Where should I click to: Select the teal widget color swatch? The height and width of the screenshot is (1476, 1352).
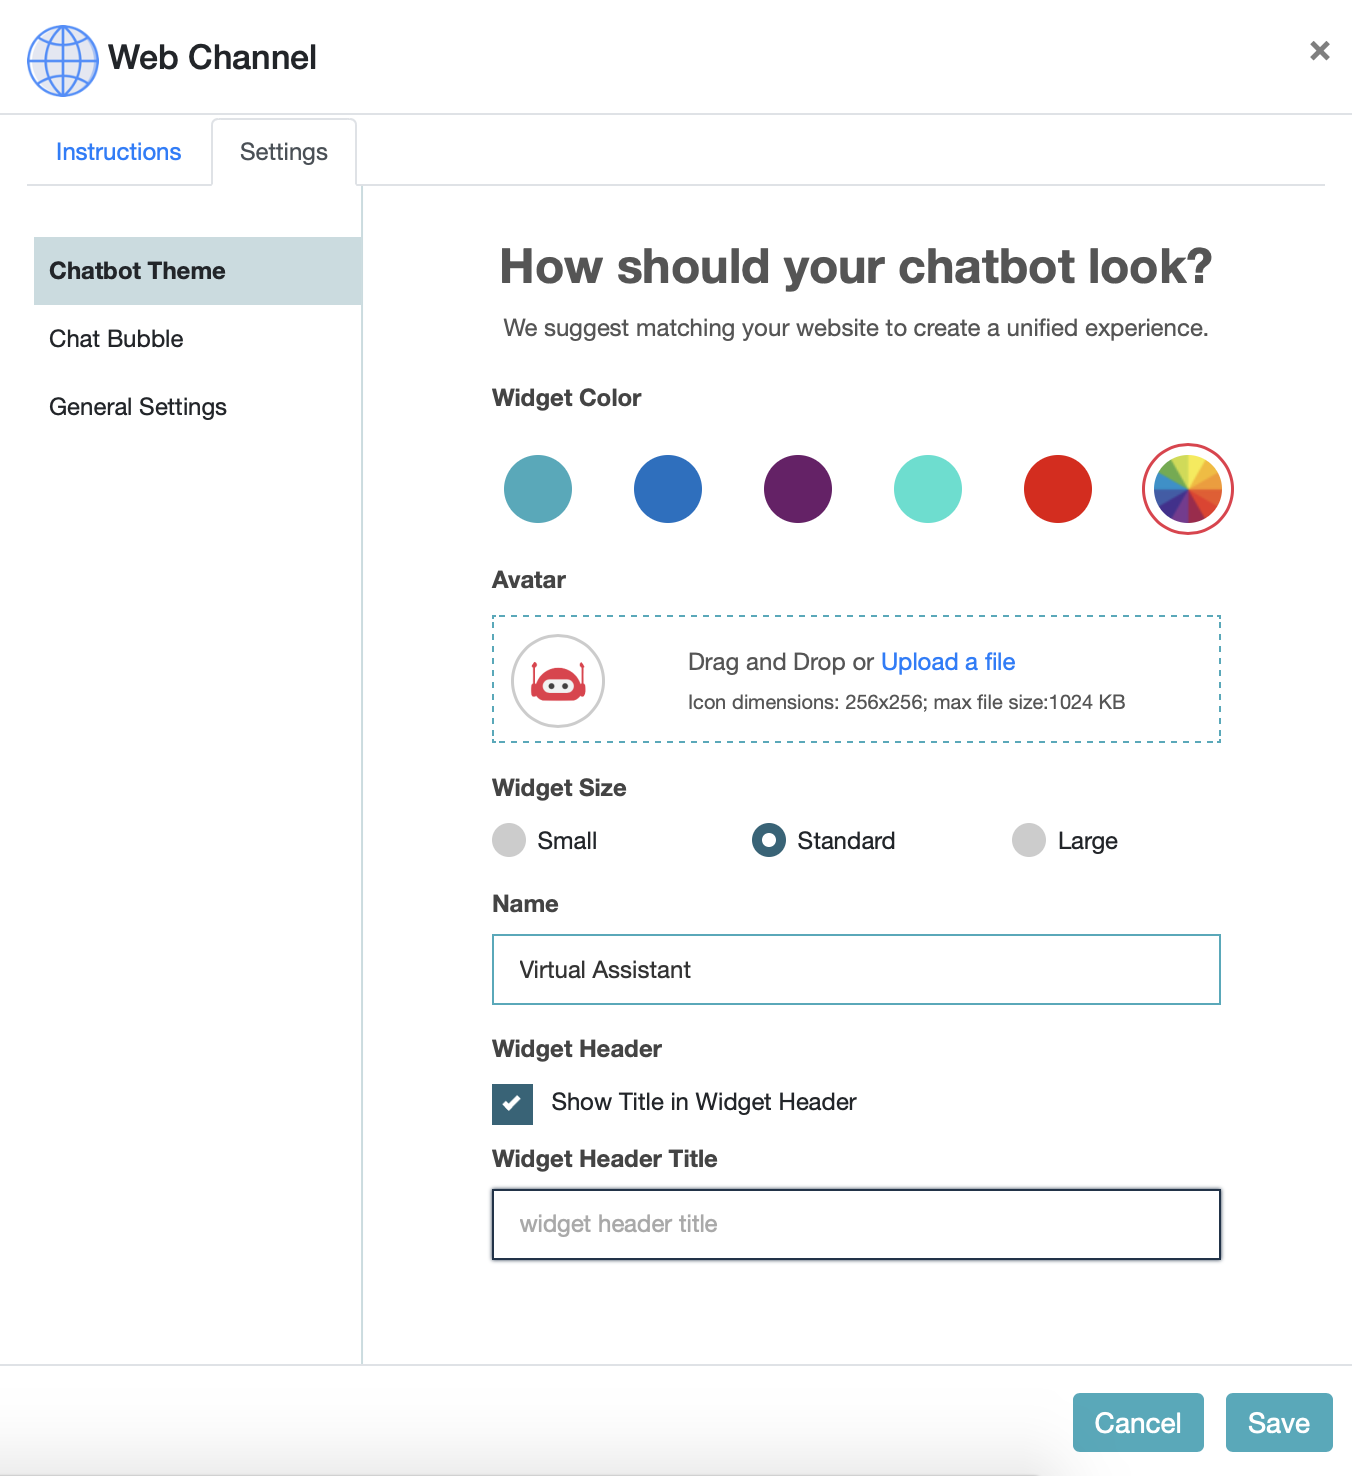pos(538,489)
